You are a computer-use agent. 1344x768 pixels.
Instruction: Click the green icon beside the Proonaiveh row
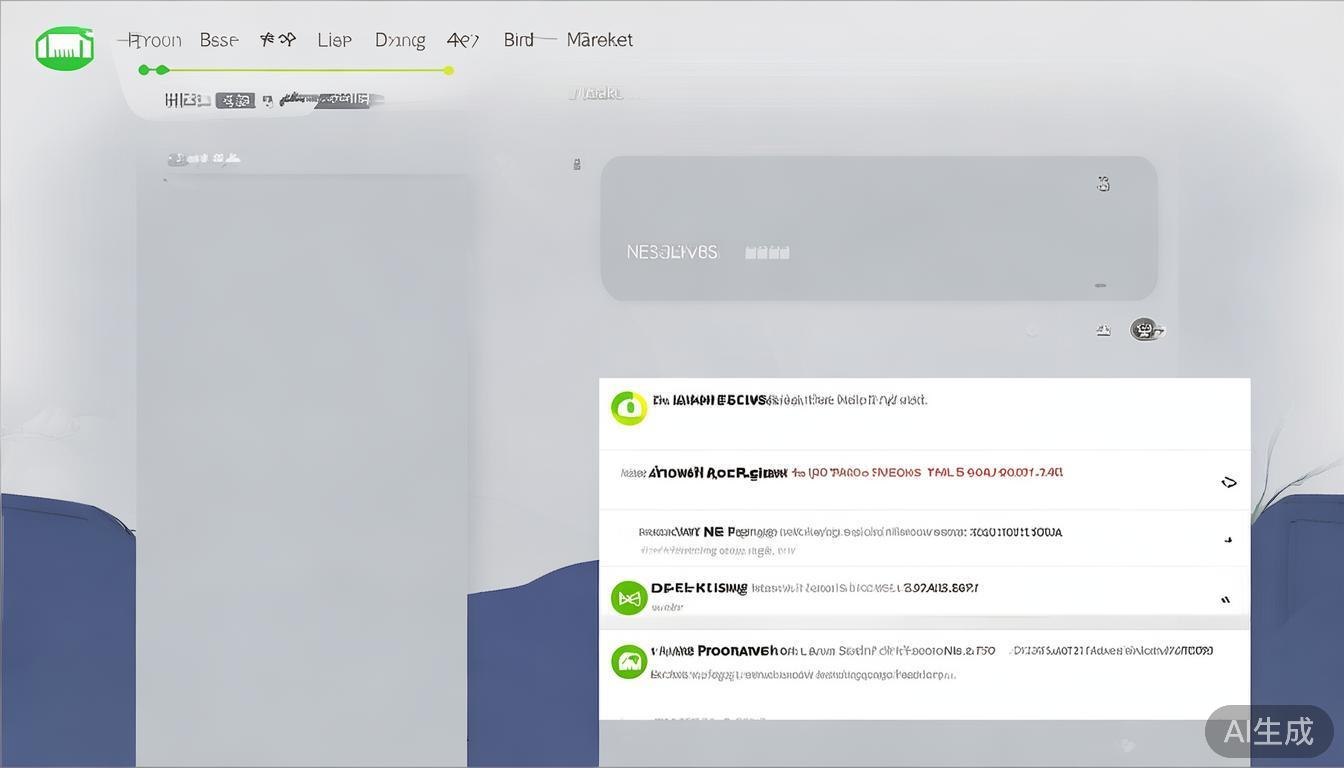[629, 661]
